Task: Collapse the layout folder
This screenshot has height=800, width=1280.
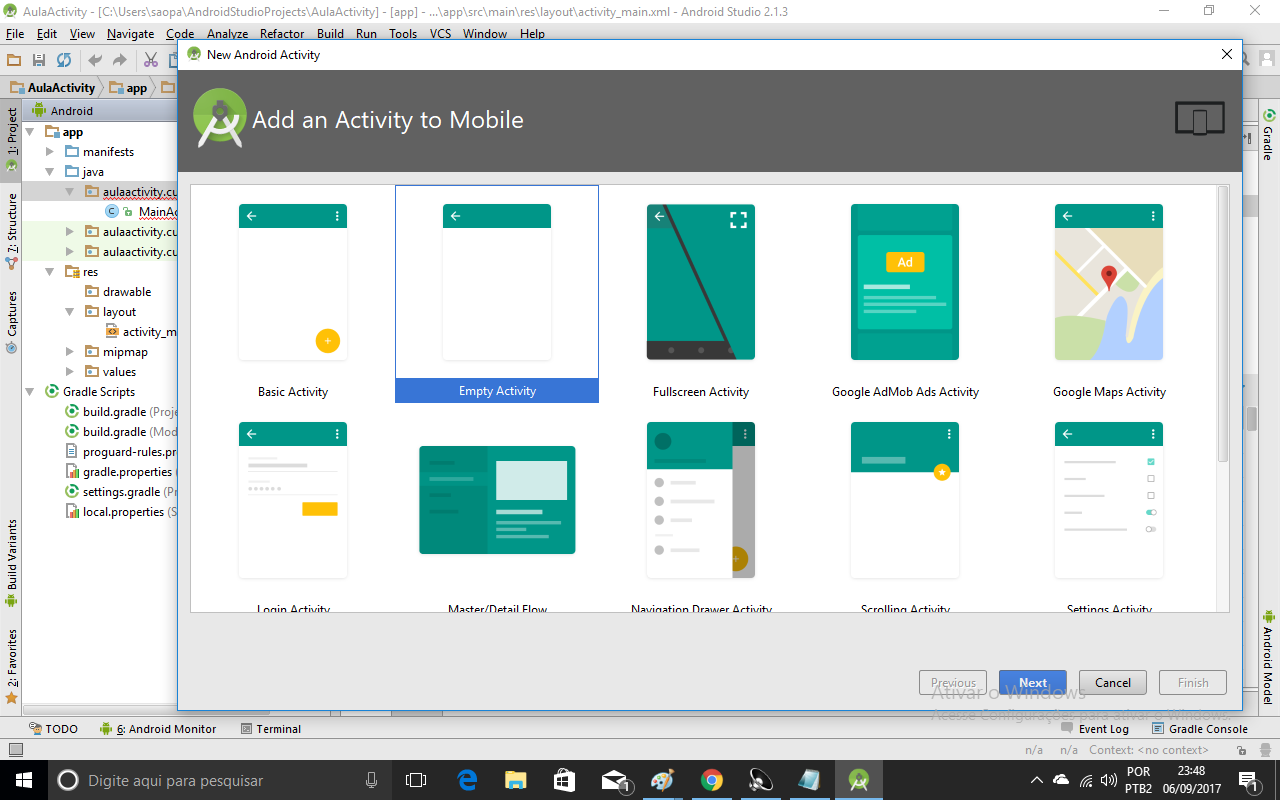Action: (70, 312)
